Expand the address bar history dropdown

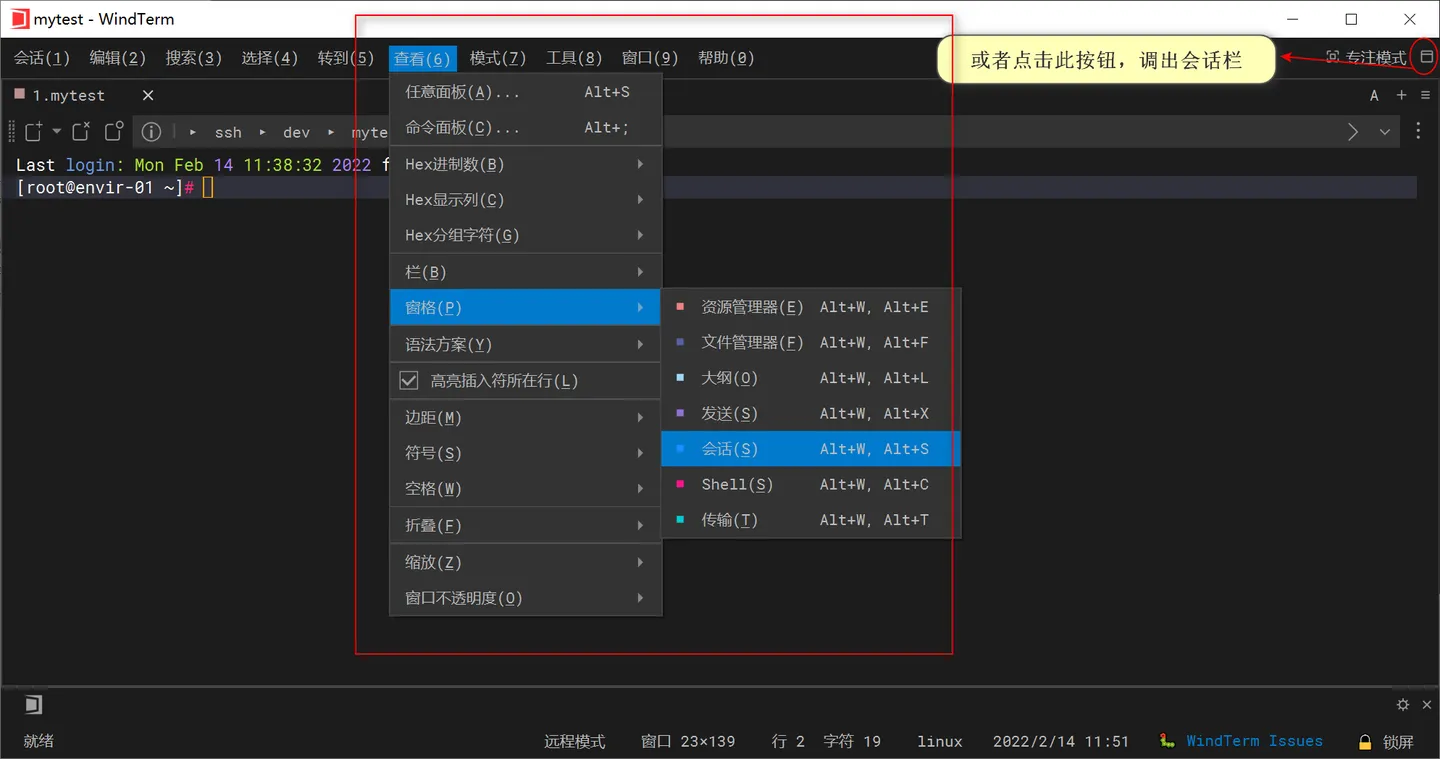1385,131
